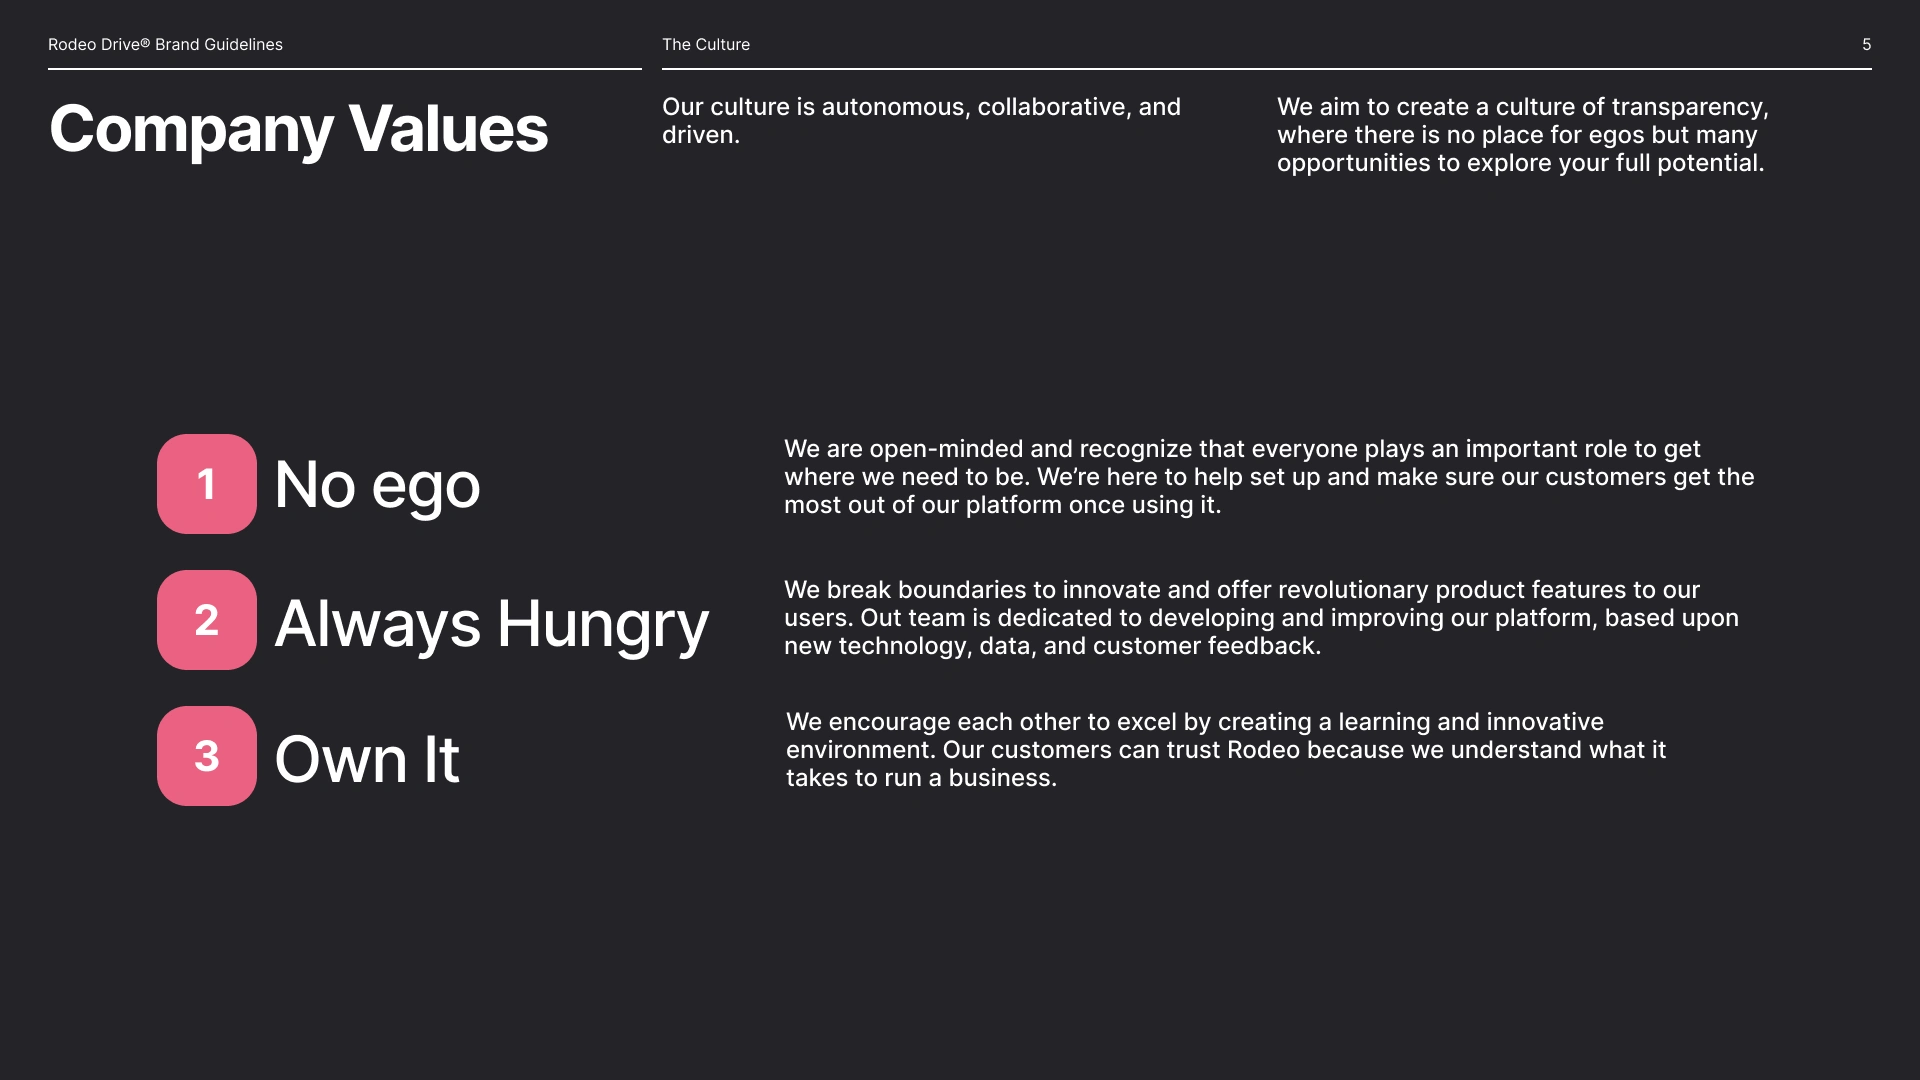1920x1080 pixels.
Task: Select the 'Always Hungry' value heading
Action: coord(491,624)
